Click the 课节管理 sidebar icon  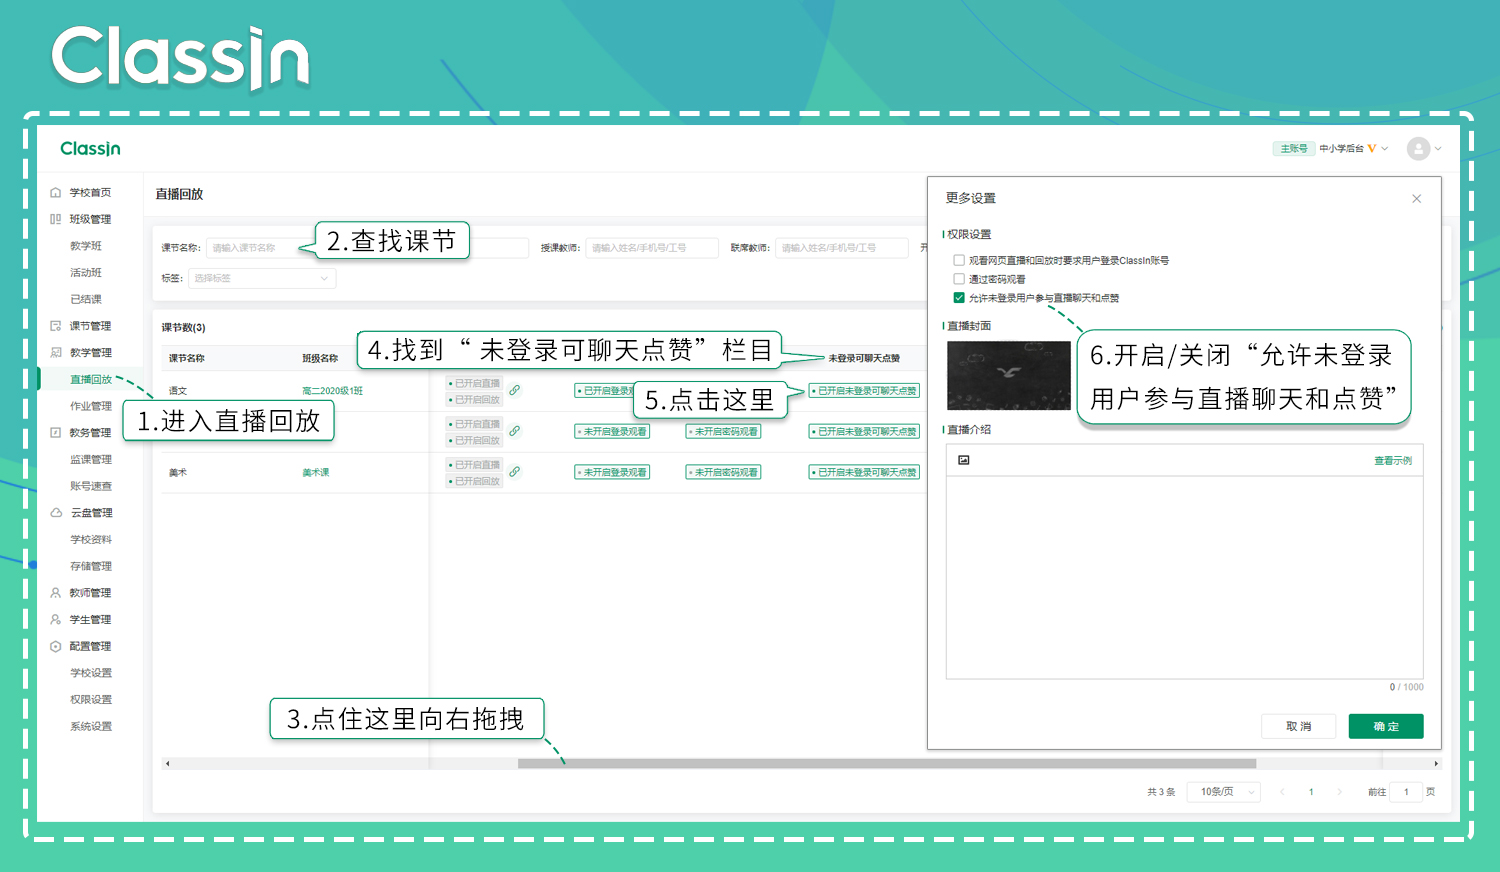[56, 326]
